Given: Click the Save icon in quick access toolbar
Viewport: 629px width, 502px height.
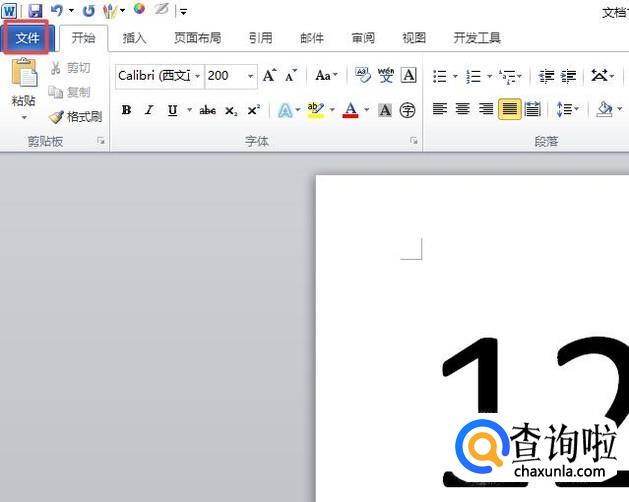Looking at the screenshot, I should (35, 10).
